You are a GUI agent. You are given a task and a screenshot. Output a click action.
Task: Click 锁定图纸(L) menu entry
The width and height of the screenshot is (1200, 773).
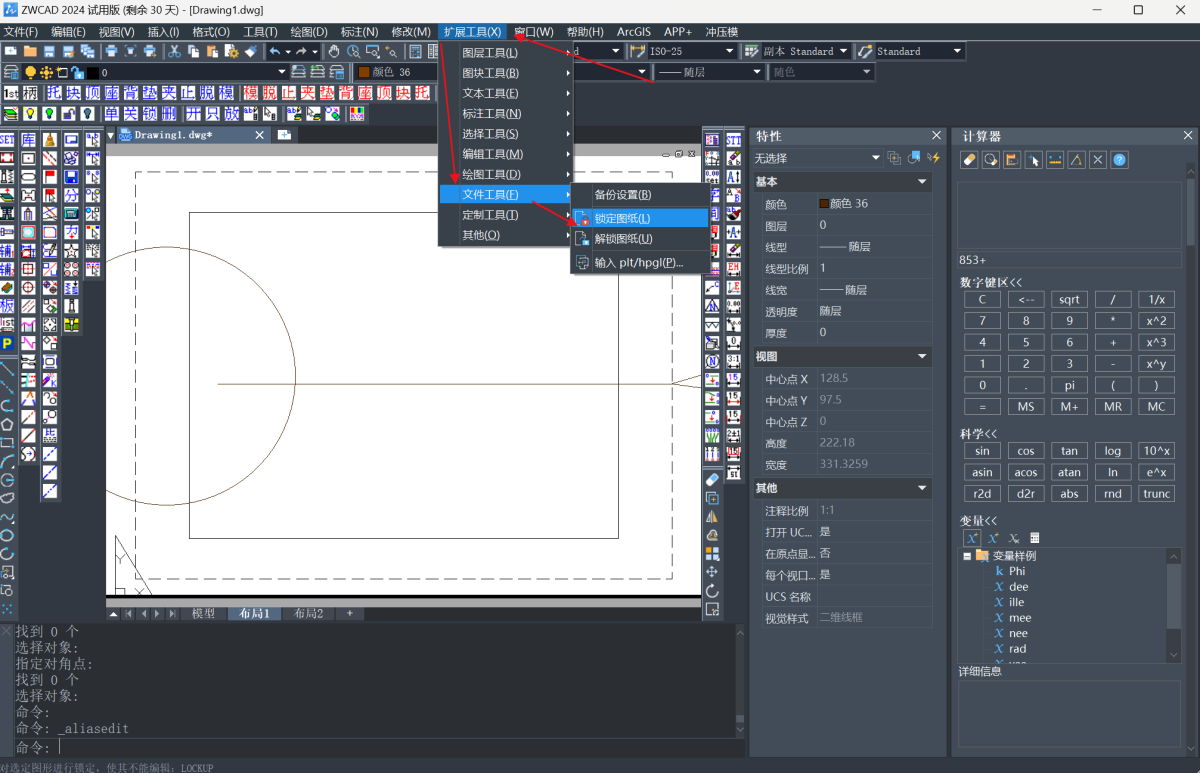(639, 218)
